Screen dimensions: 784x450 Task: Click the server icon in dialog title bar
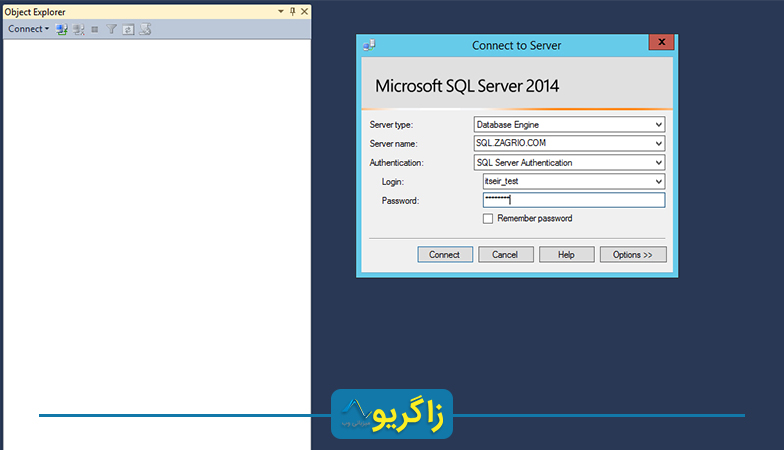tap(369, 45)
